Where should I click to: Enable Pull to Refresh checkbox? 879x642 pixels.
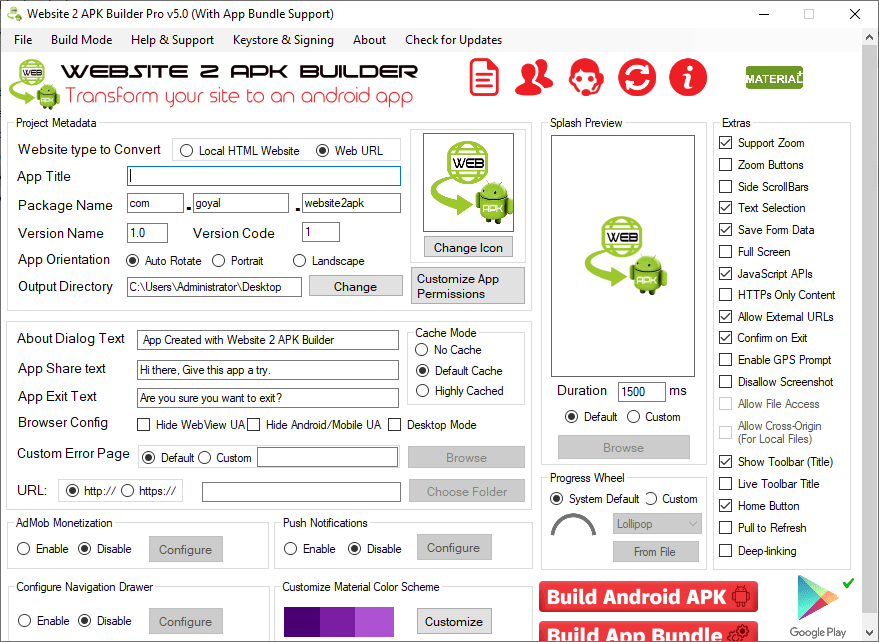click(725, 528)
